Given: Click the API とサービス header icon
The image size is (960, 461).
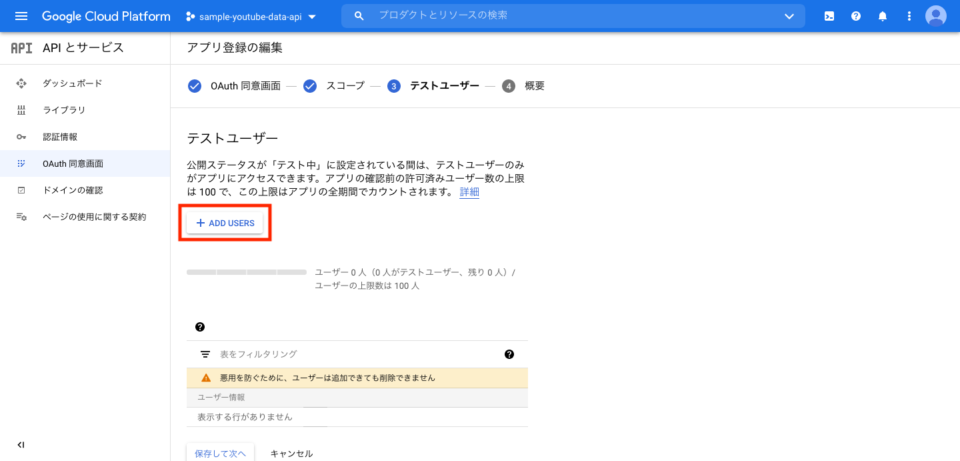Looking at the screenshot, I should click(x=21, y=48).
